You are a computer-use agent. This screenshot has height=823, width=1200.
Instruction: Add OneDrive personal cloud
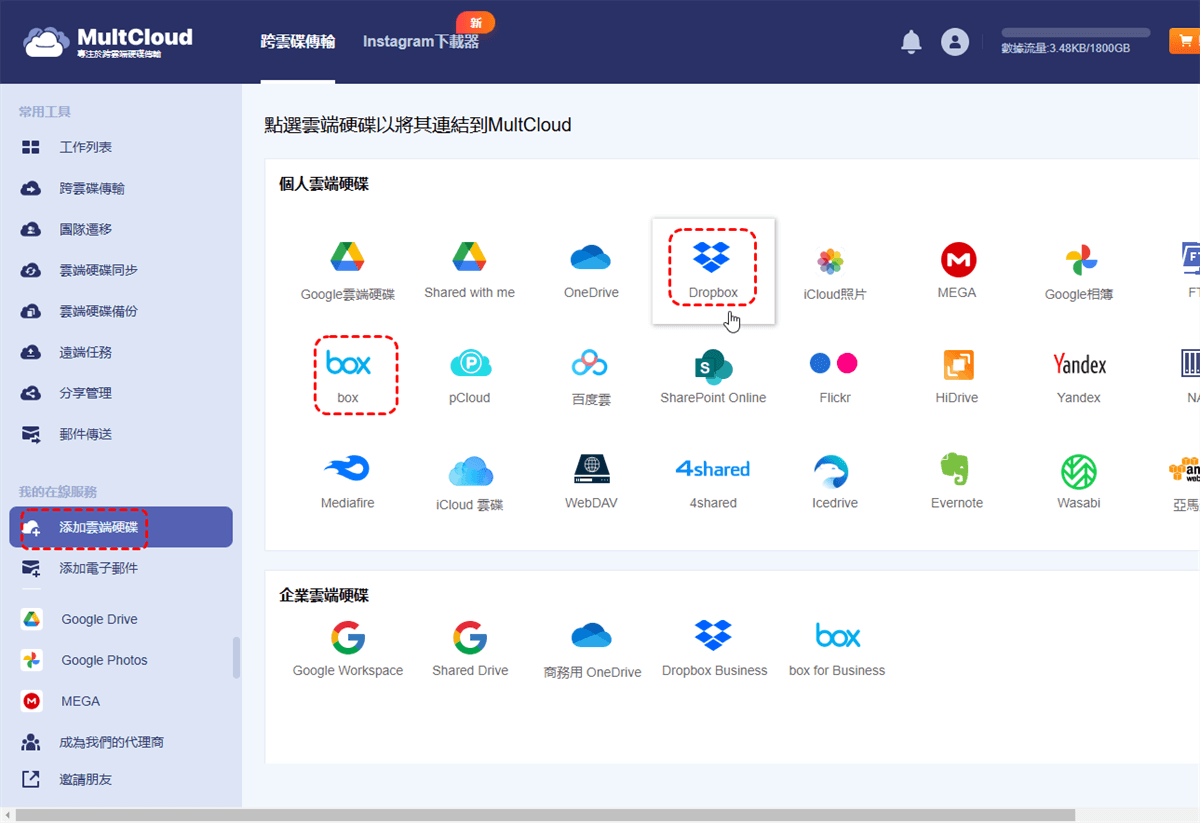[591, 271]
